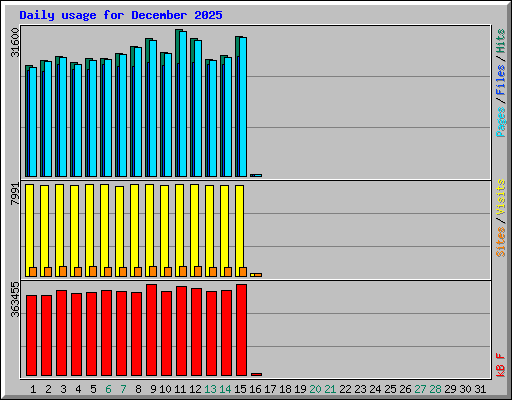Select the cyan pages bar for day 4

pos(78,121)
